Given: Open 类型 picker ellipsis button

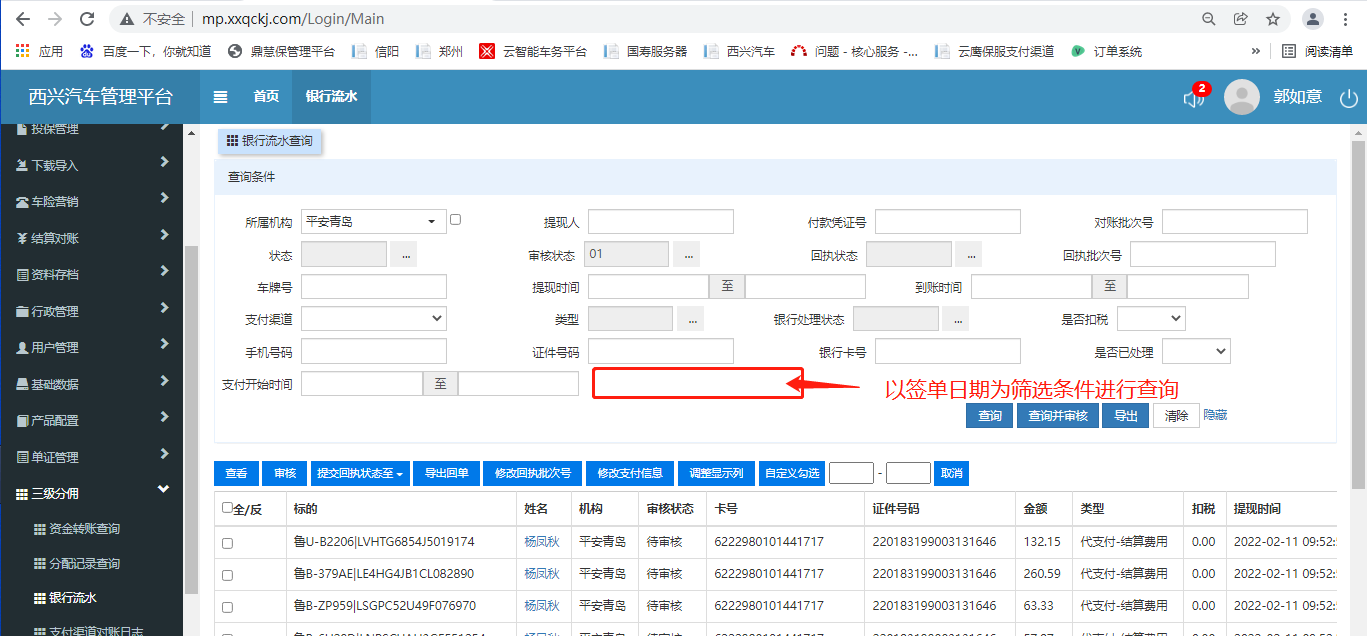Looking at the screenshot, I should pos(690,318).
